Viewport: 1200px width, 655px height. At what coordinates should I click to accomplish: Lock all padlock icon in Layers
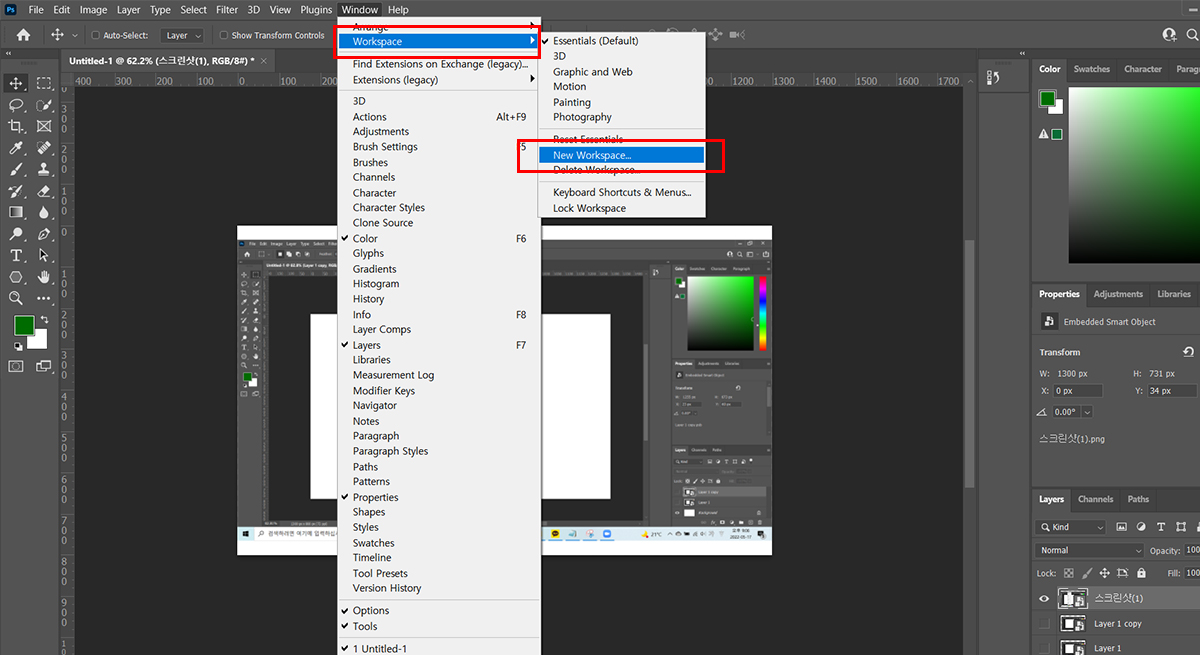point(1140,573)
